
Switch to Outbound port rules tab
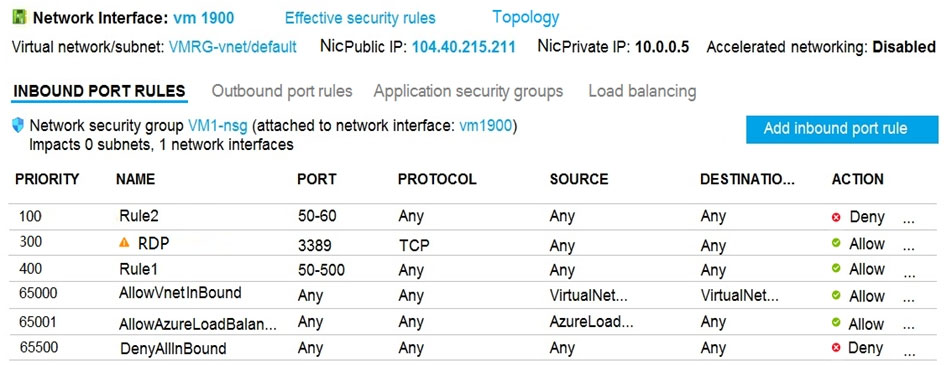(282, 91)
